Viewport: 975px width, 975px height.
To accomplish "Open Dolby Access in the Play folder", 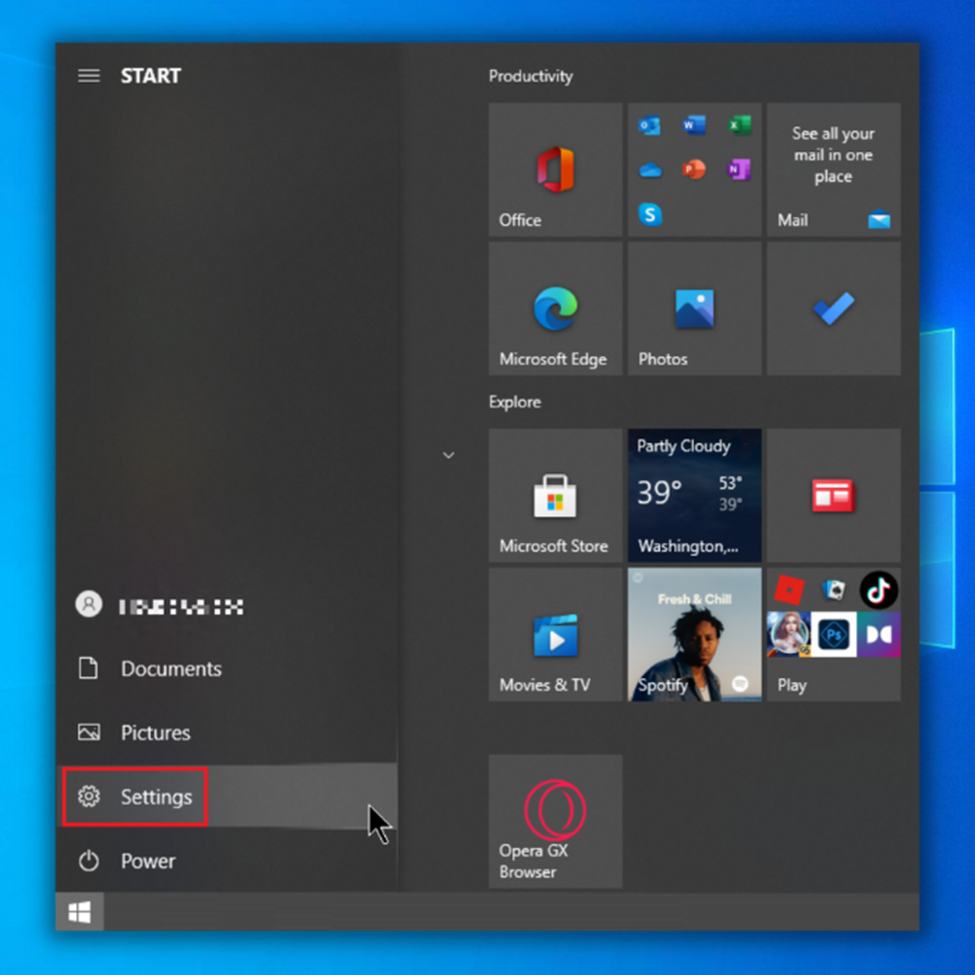I will [x=878, y=634].
